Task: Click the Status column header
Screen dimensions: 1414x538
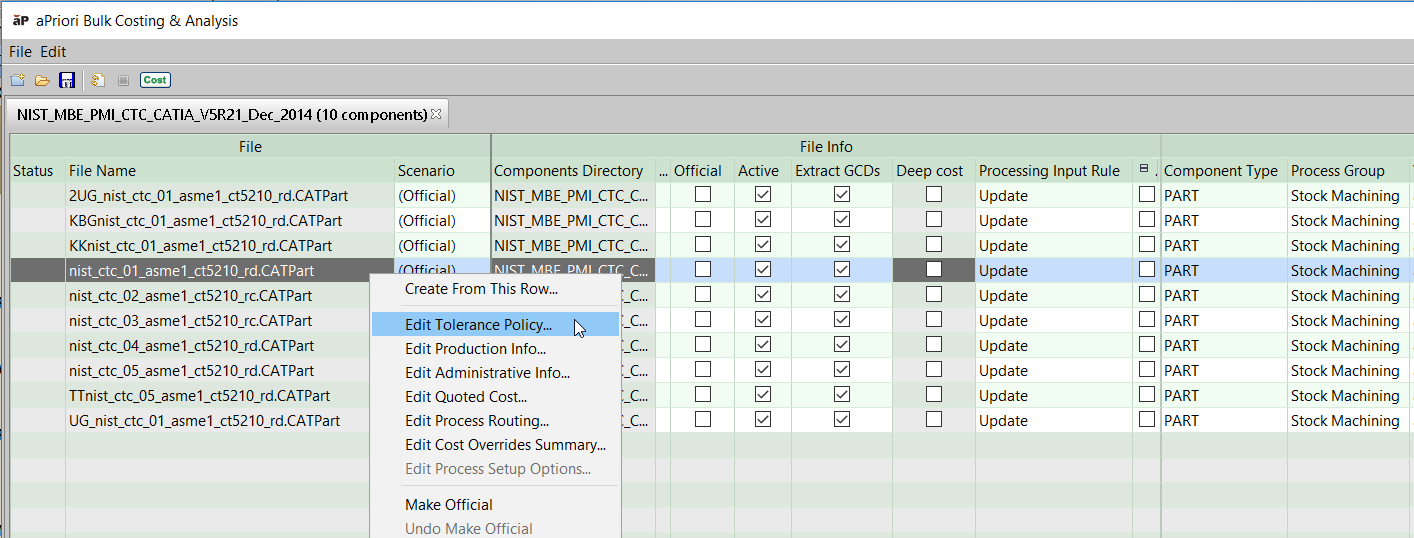Action: tap(37, 171)
